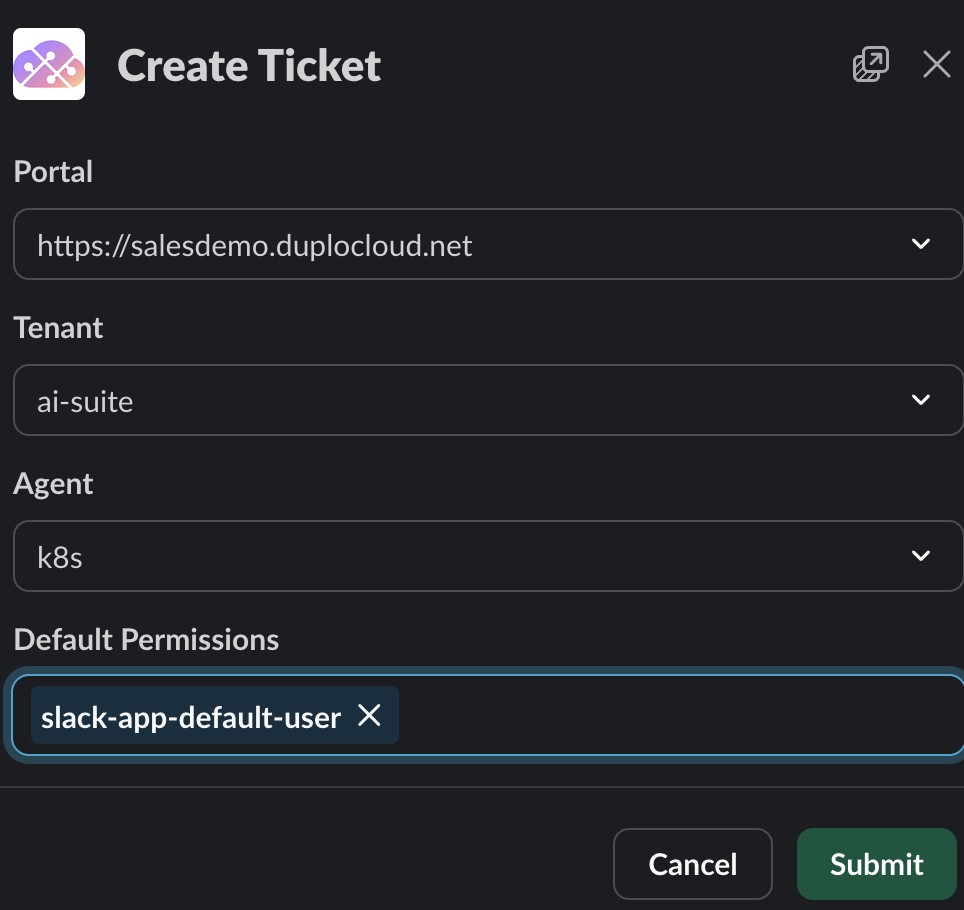Expand the Tenant dropdown chevron
The height and width of the screenshot is (910, 964).
pyautogui.click(x=921, y=400)
